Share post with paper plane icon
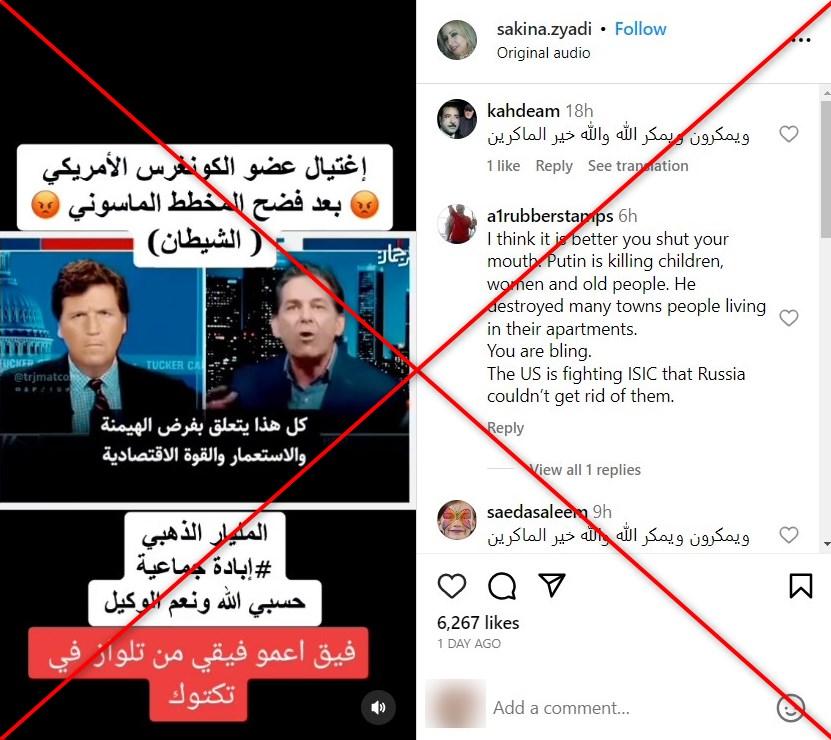Screen dimensions: 831x740 pos(552,585)
